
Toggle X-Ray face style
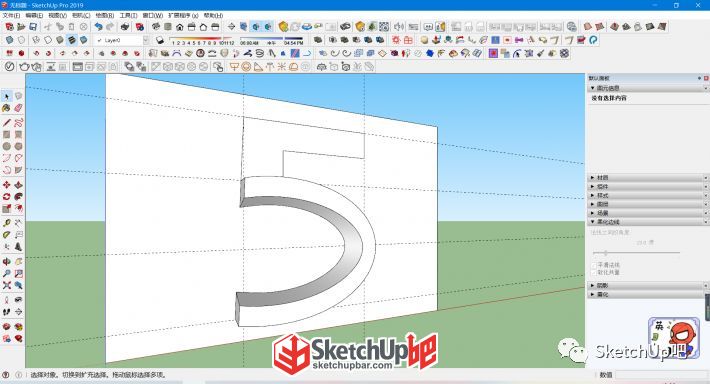[9, 40]
